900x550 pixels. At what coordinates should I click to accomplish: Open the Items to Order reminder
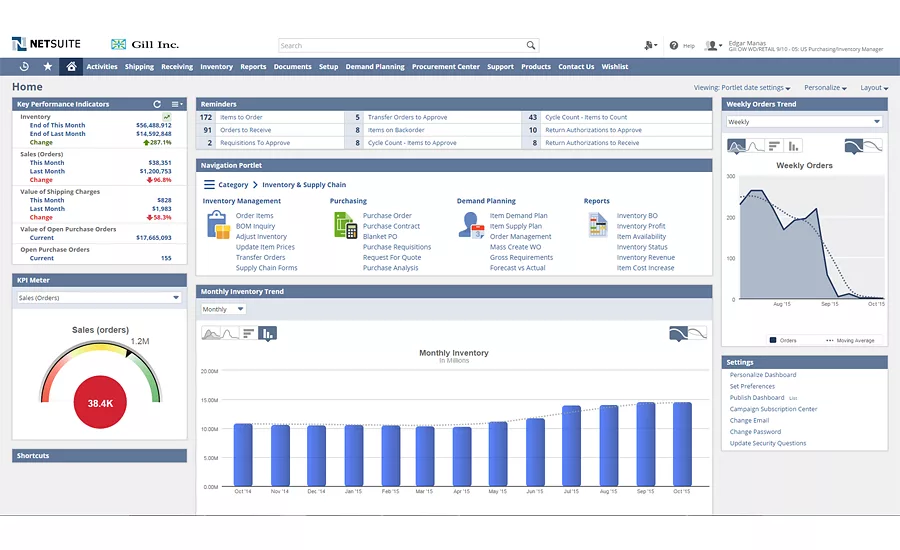[x=241, y=117]
